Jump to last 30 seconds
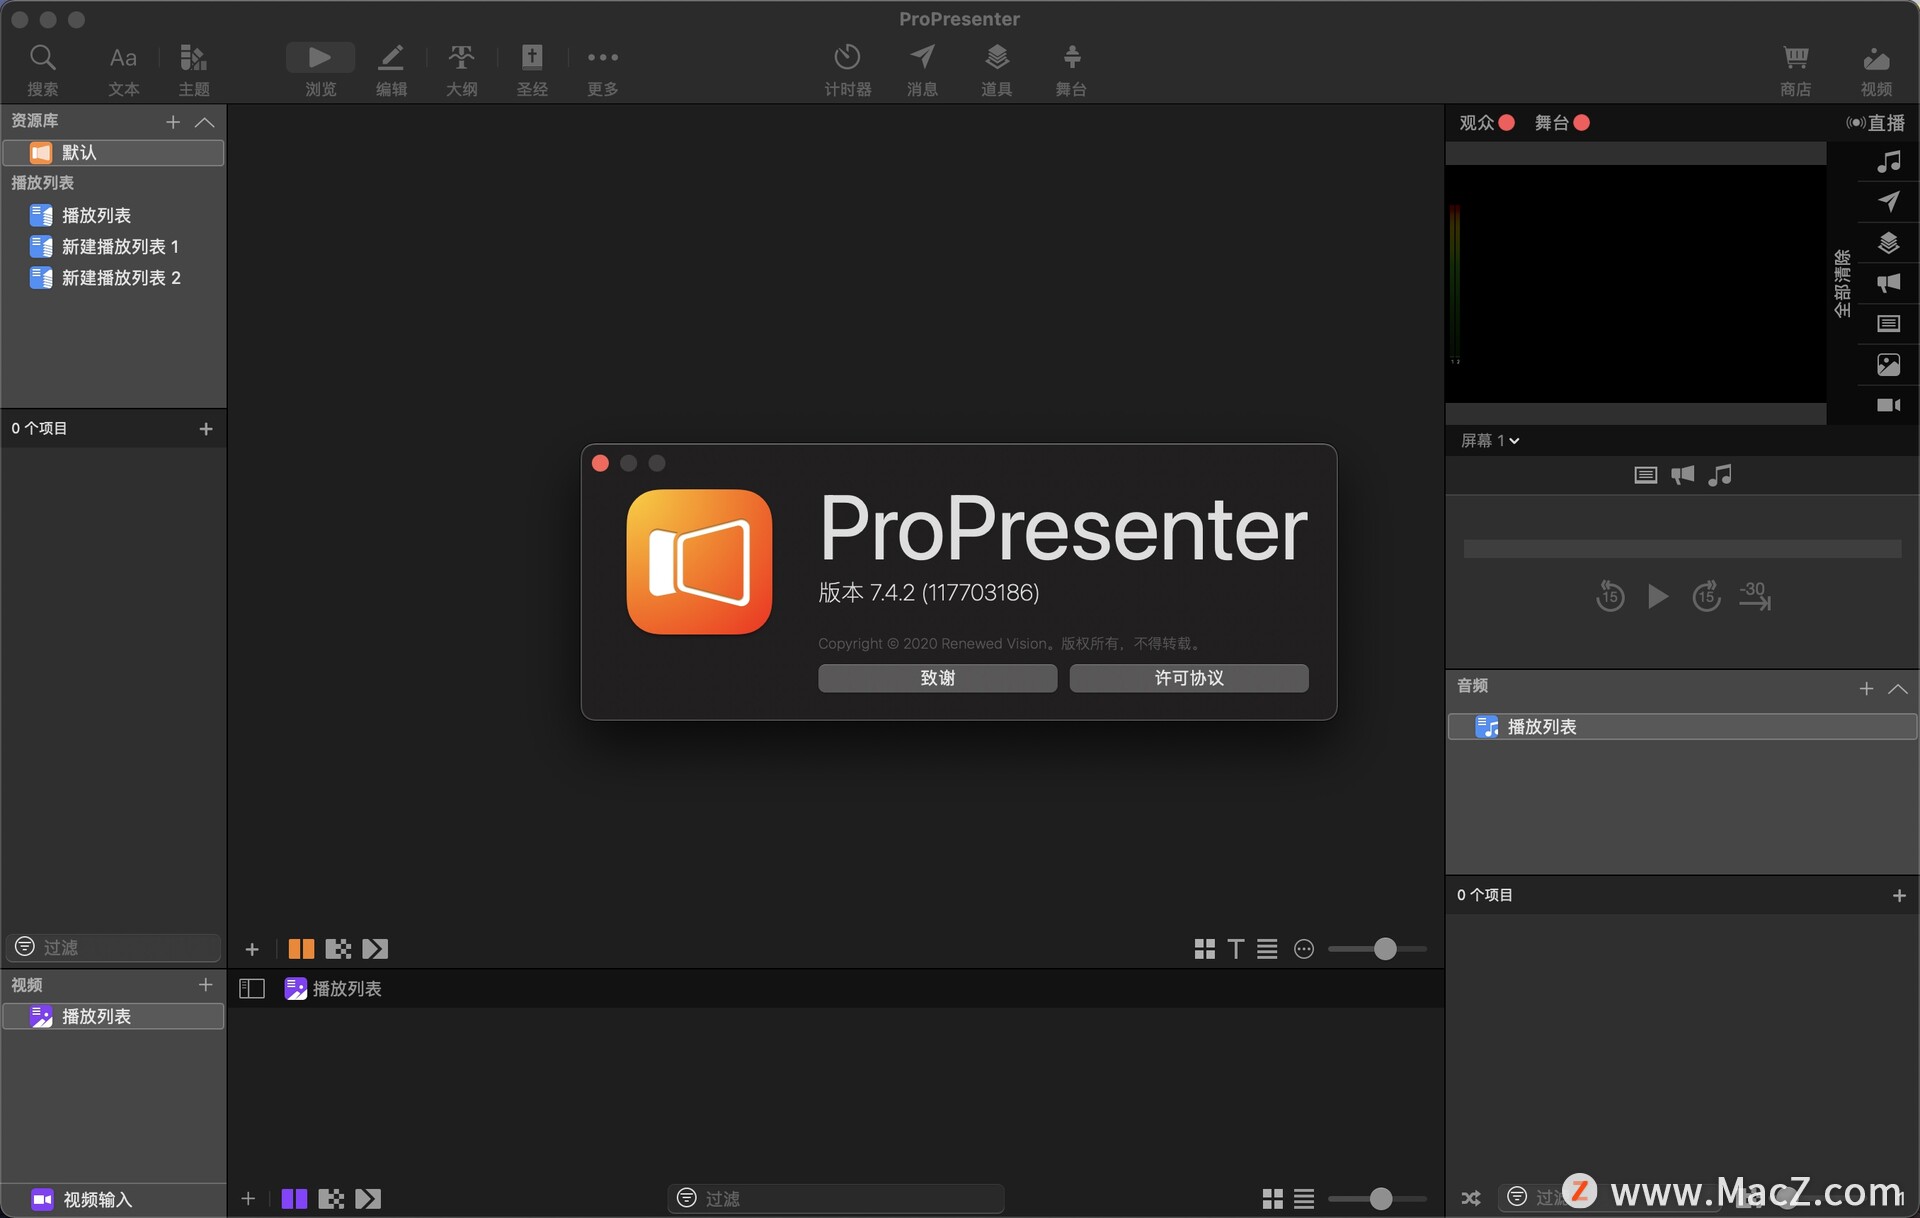 click(1755, 596)
